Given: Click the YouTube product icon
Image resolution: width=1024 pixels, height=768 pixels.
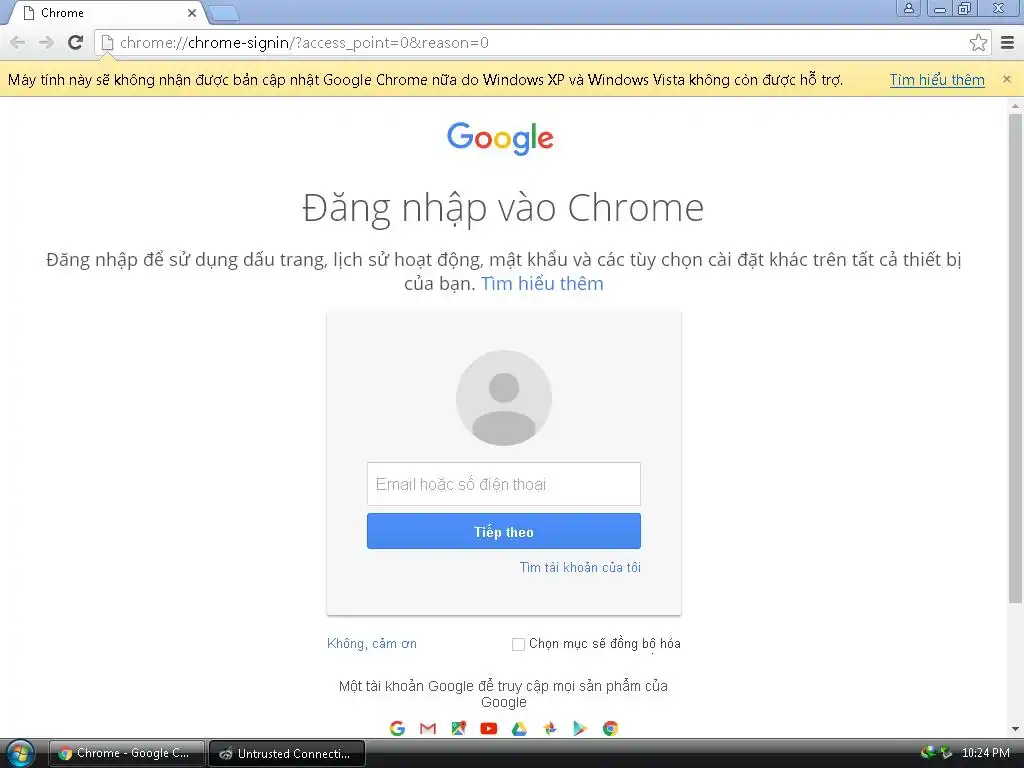Looking at the screenshot, I should [x=488, y=728].
